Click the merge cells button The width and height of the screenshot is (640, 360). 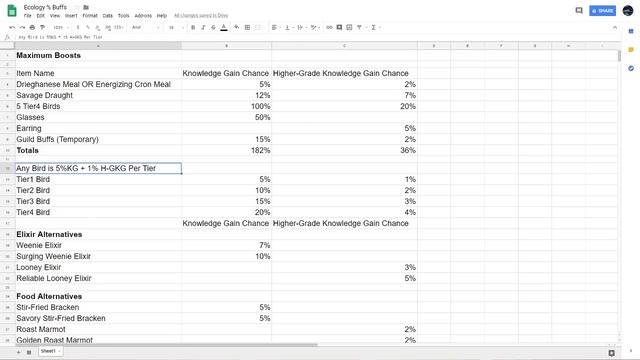click(x=258, y=27)
